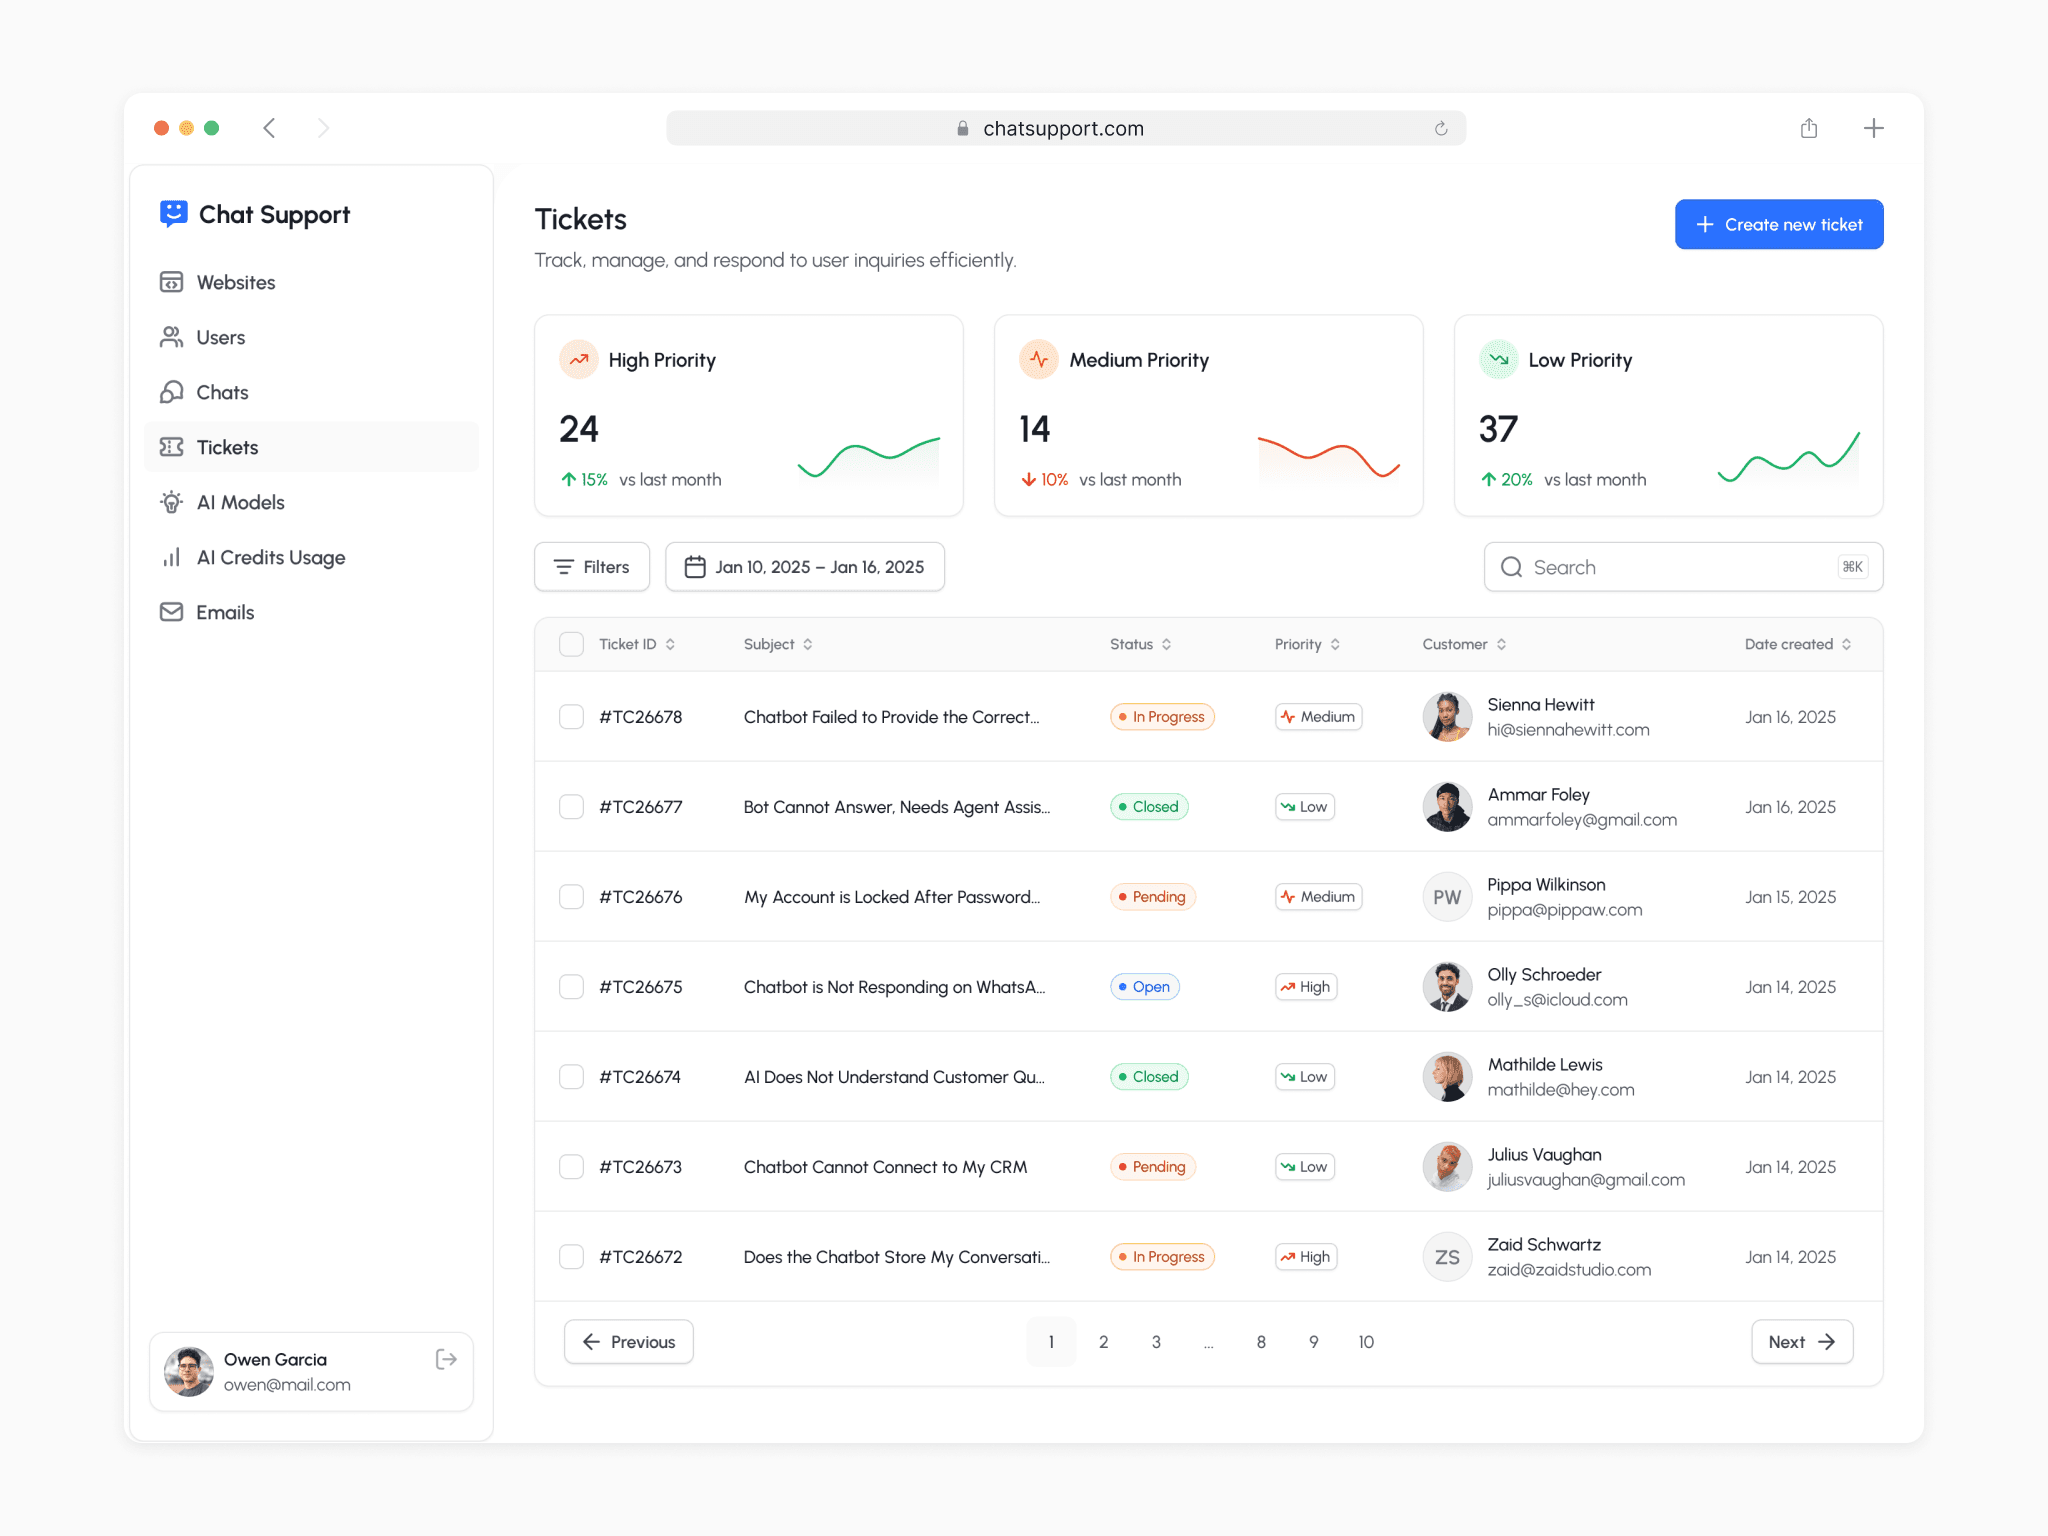
Task: Navigate to AI Credits Usage
Action: (x=270, y=557)
